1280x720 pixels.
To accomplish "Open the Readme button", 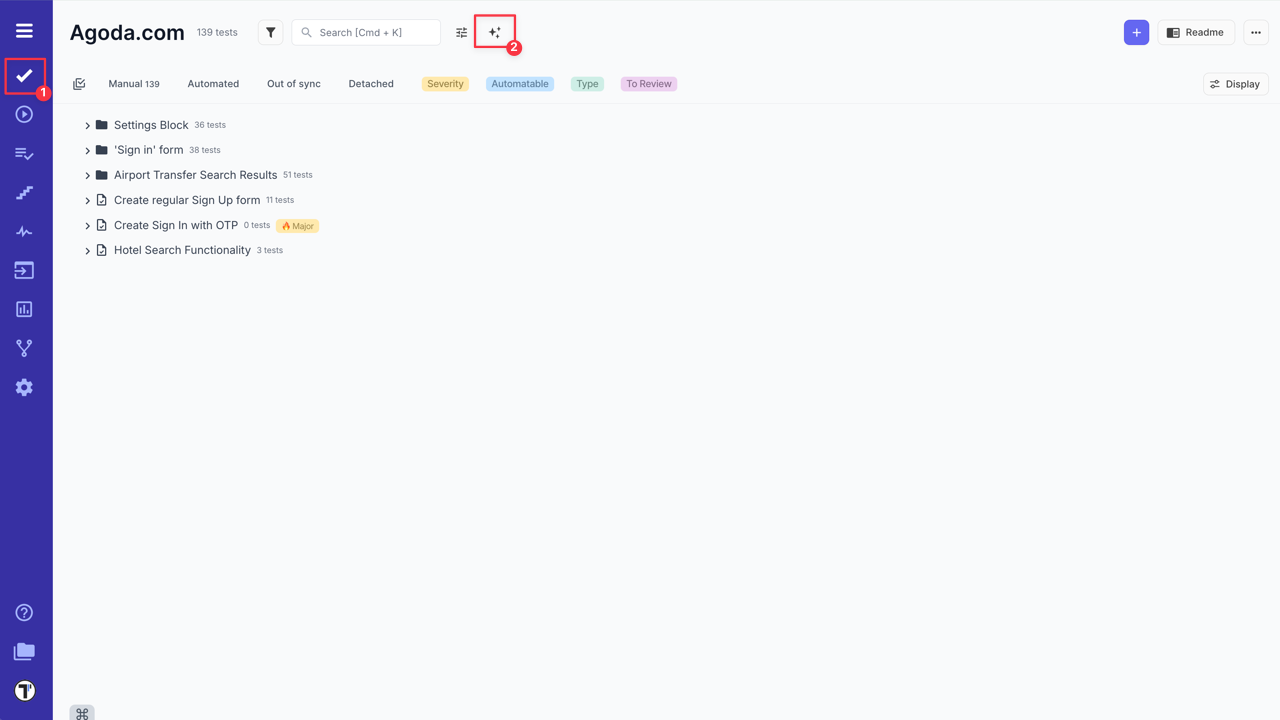I will (x=1196, y=32).
